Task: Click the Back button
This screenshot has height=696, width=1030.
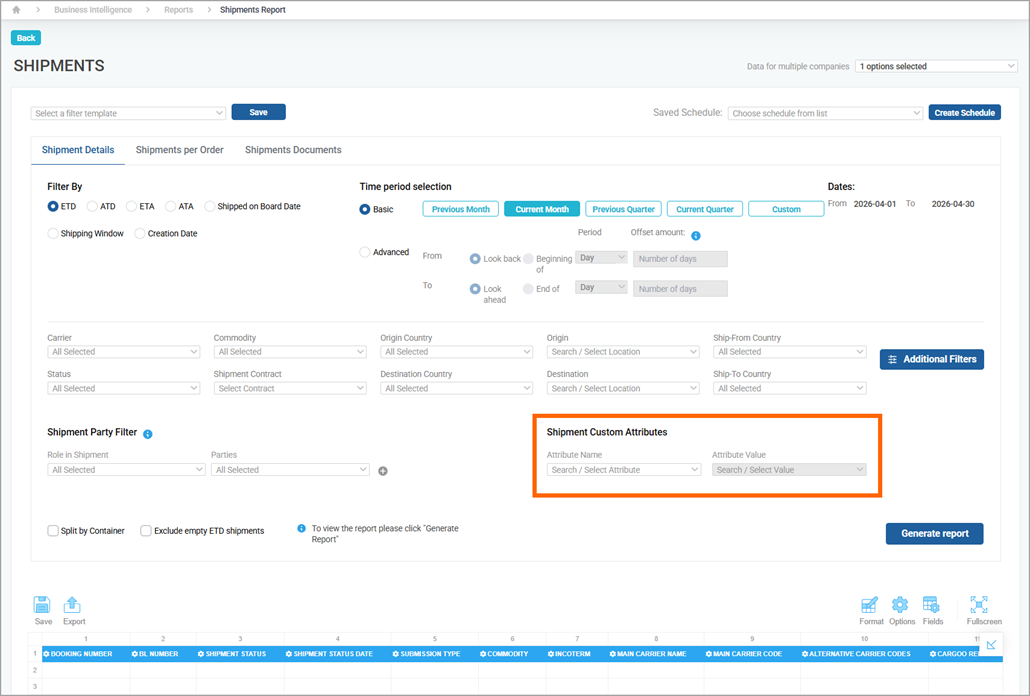Action: click(26, 38)
